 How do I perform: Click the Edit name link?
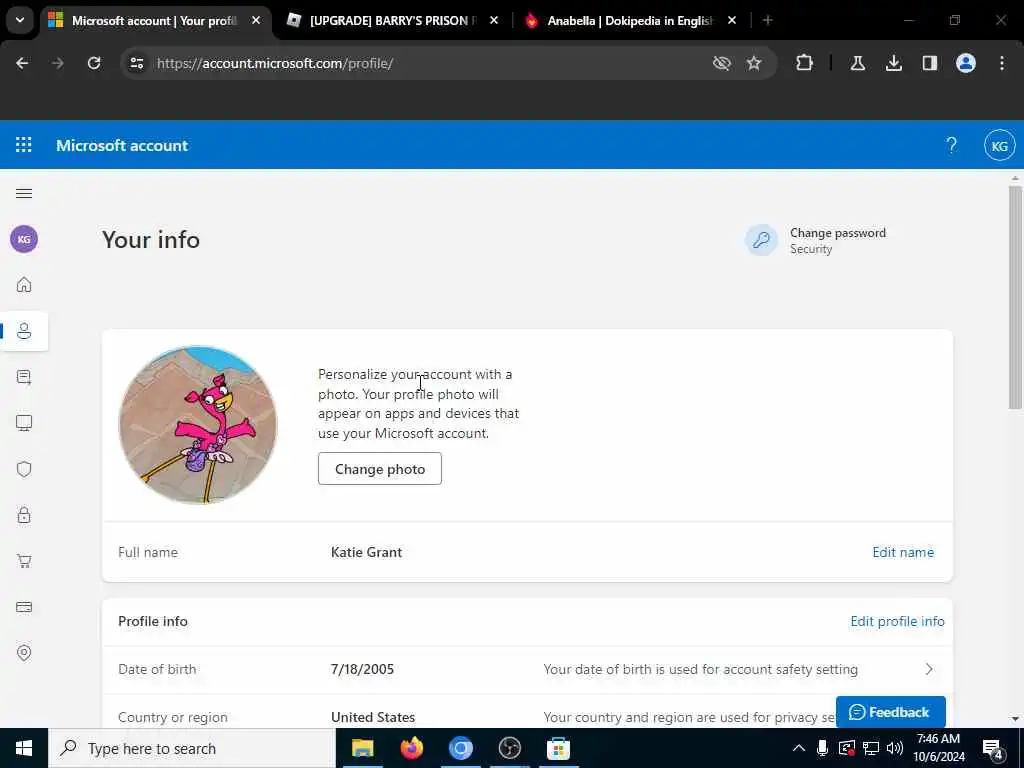click(x=903, y=552)
